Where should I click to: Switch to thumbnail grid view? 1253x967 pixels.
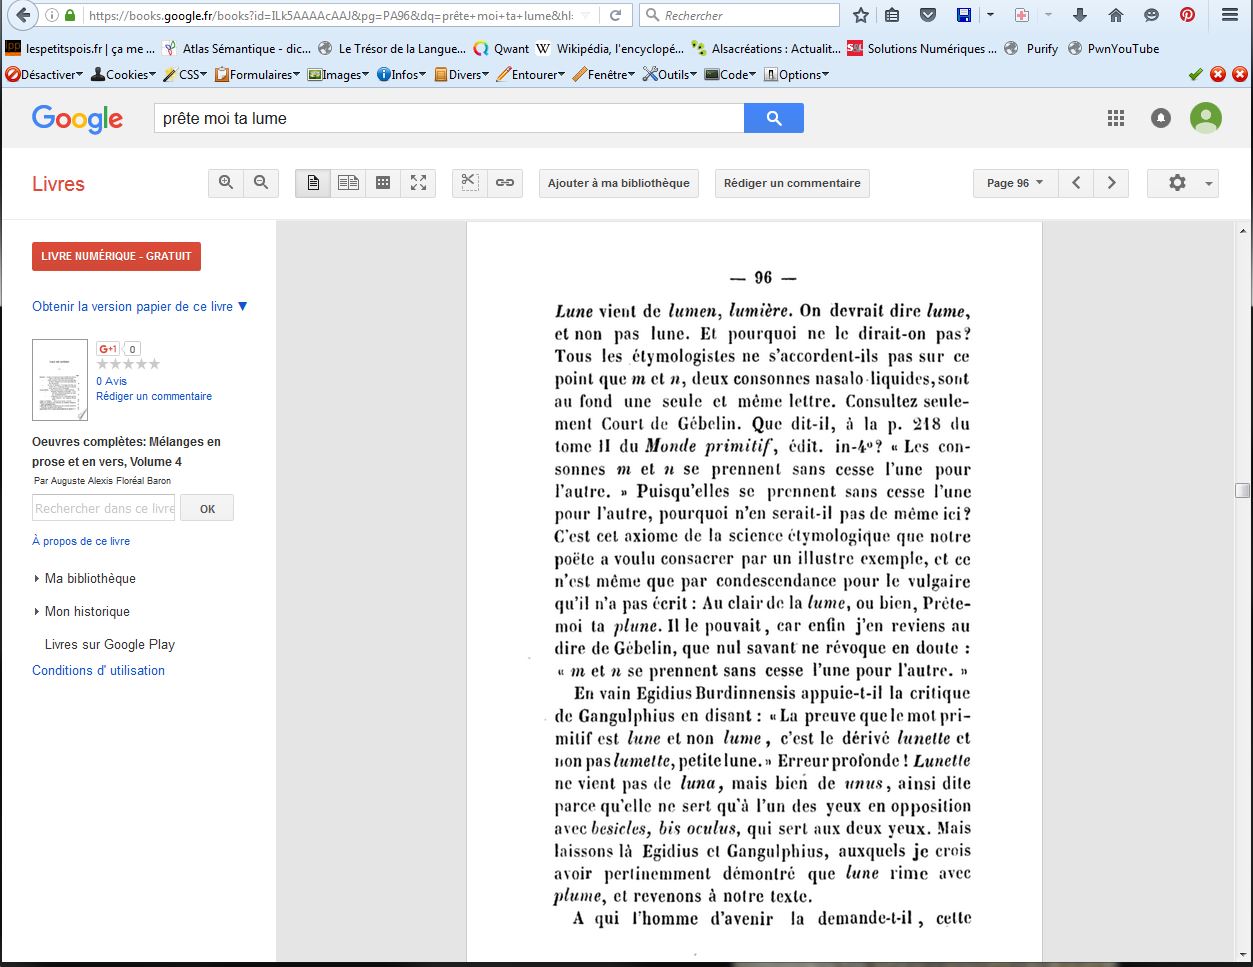(383, 183)
